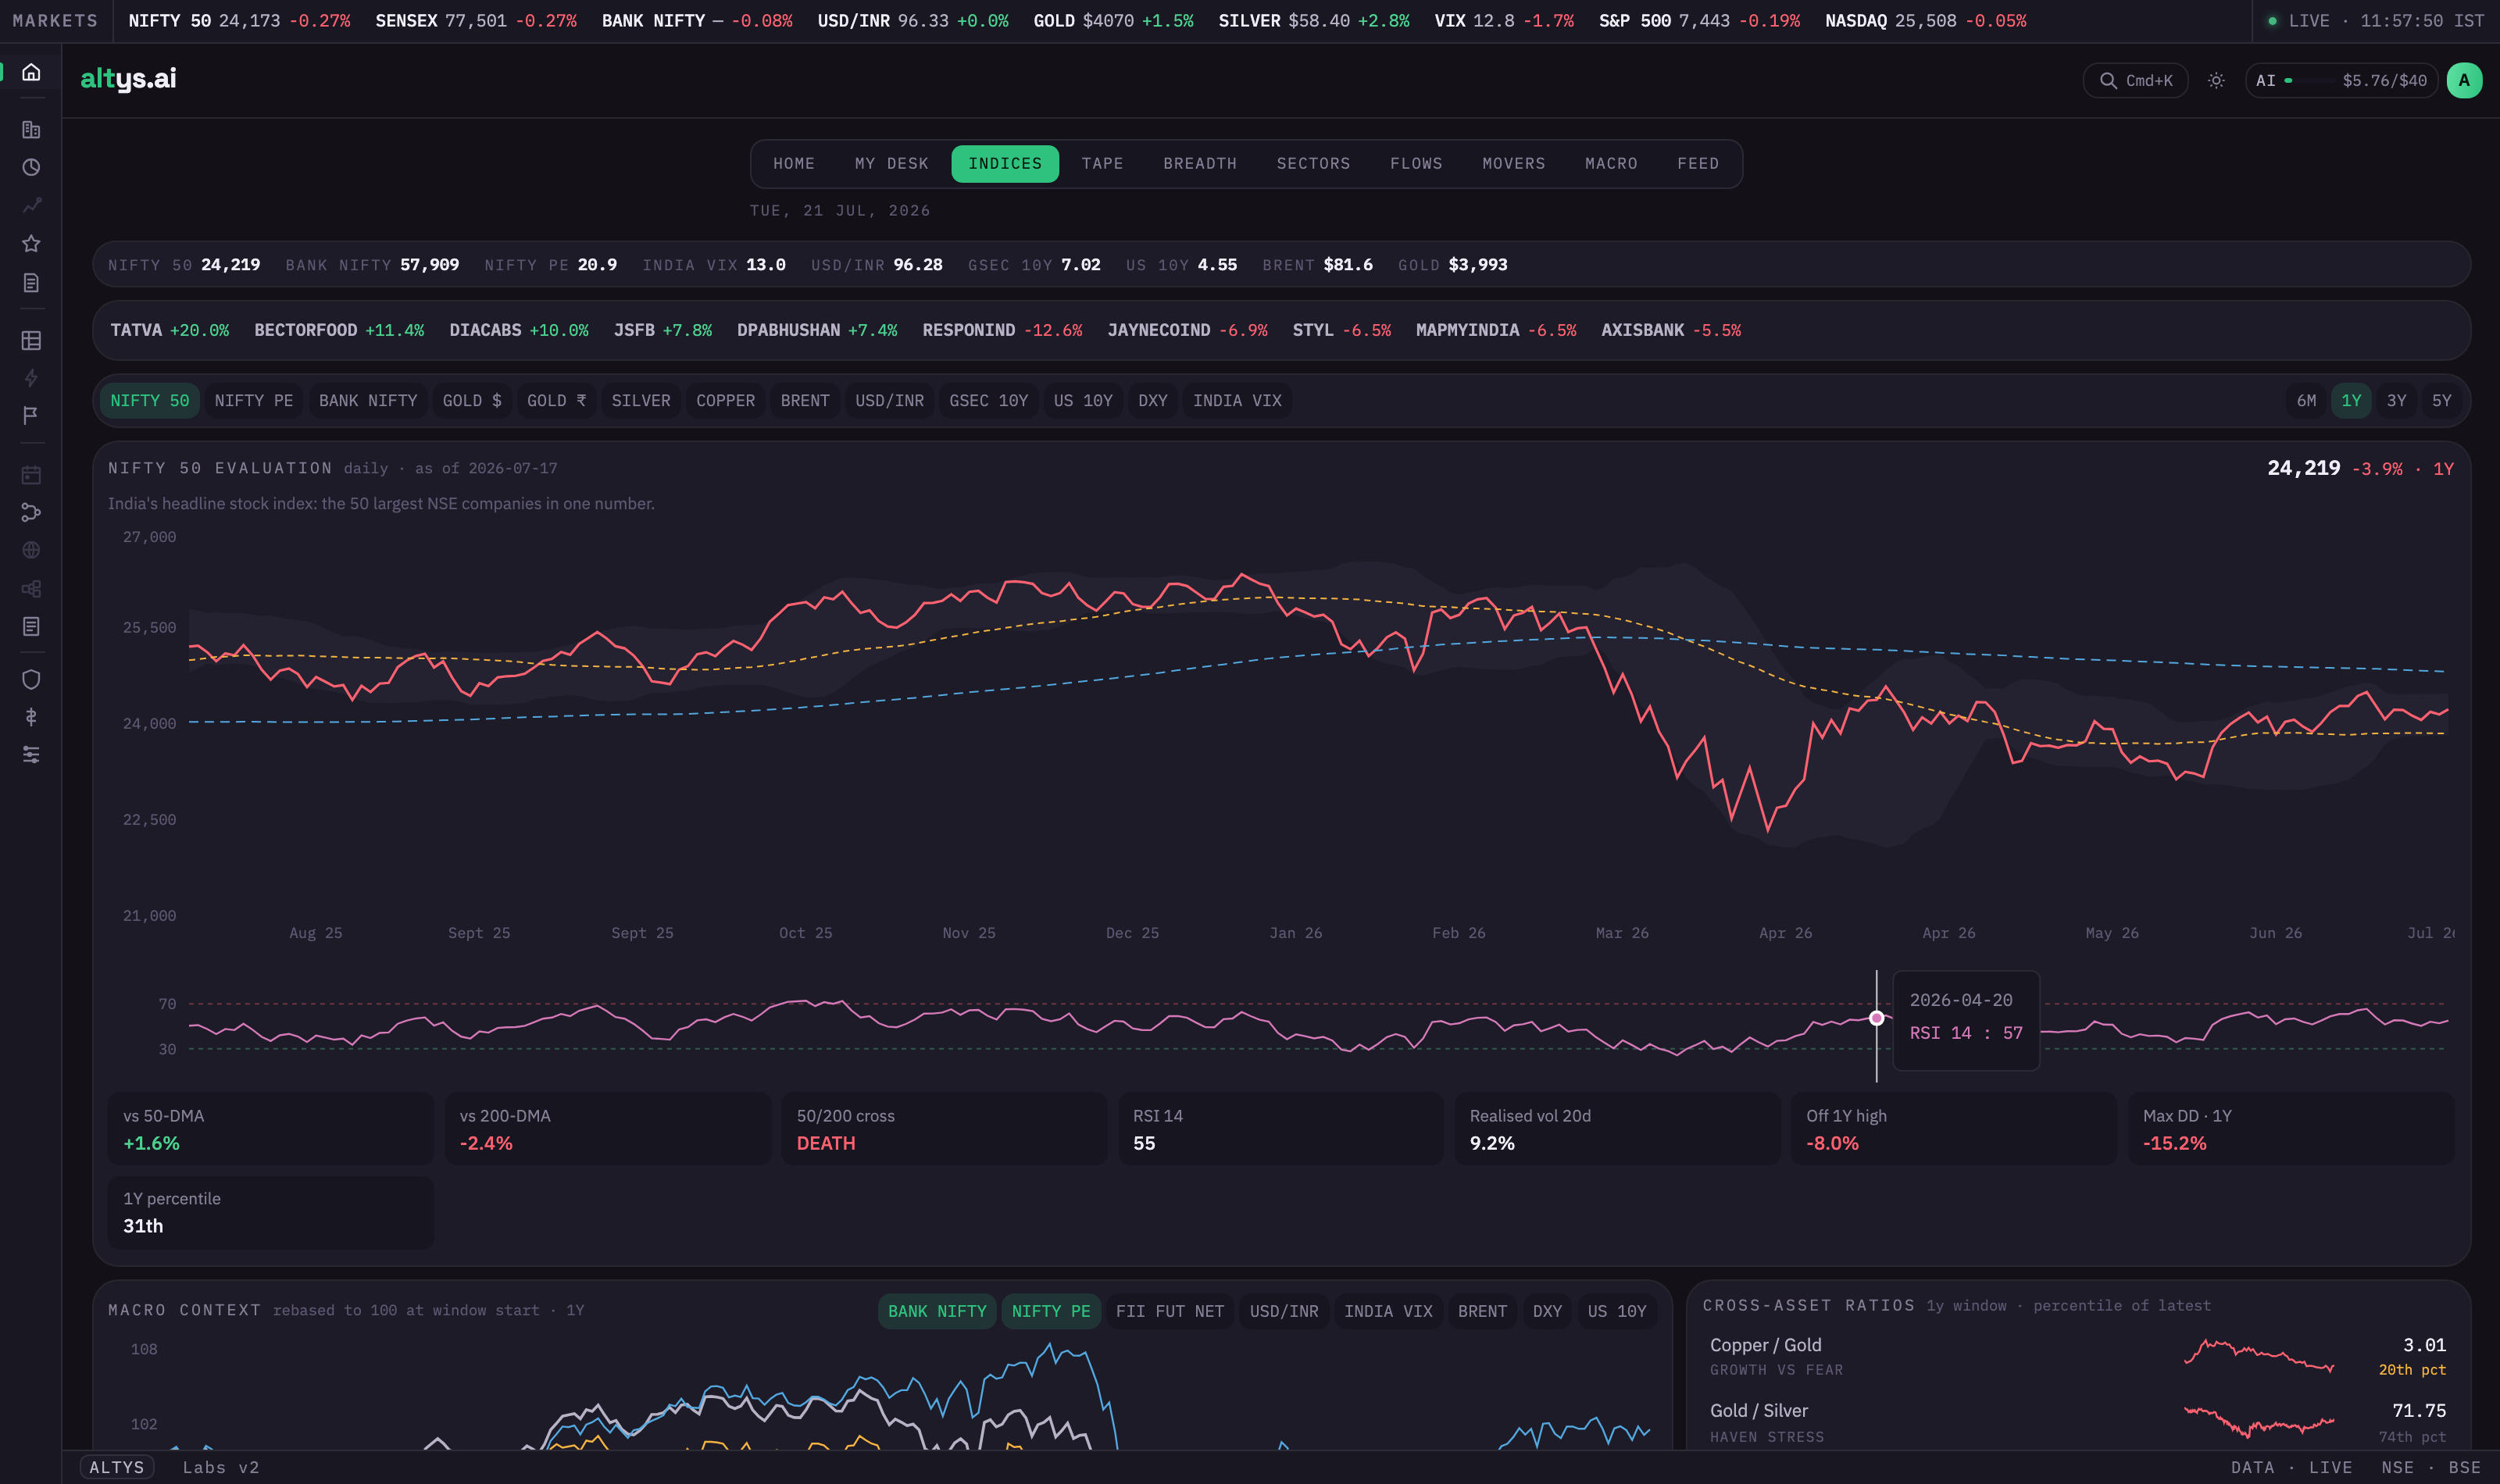Open the Home icon in the sidebar
This screenshot has height=1484, width=2500.
point(31,72)
